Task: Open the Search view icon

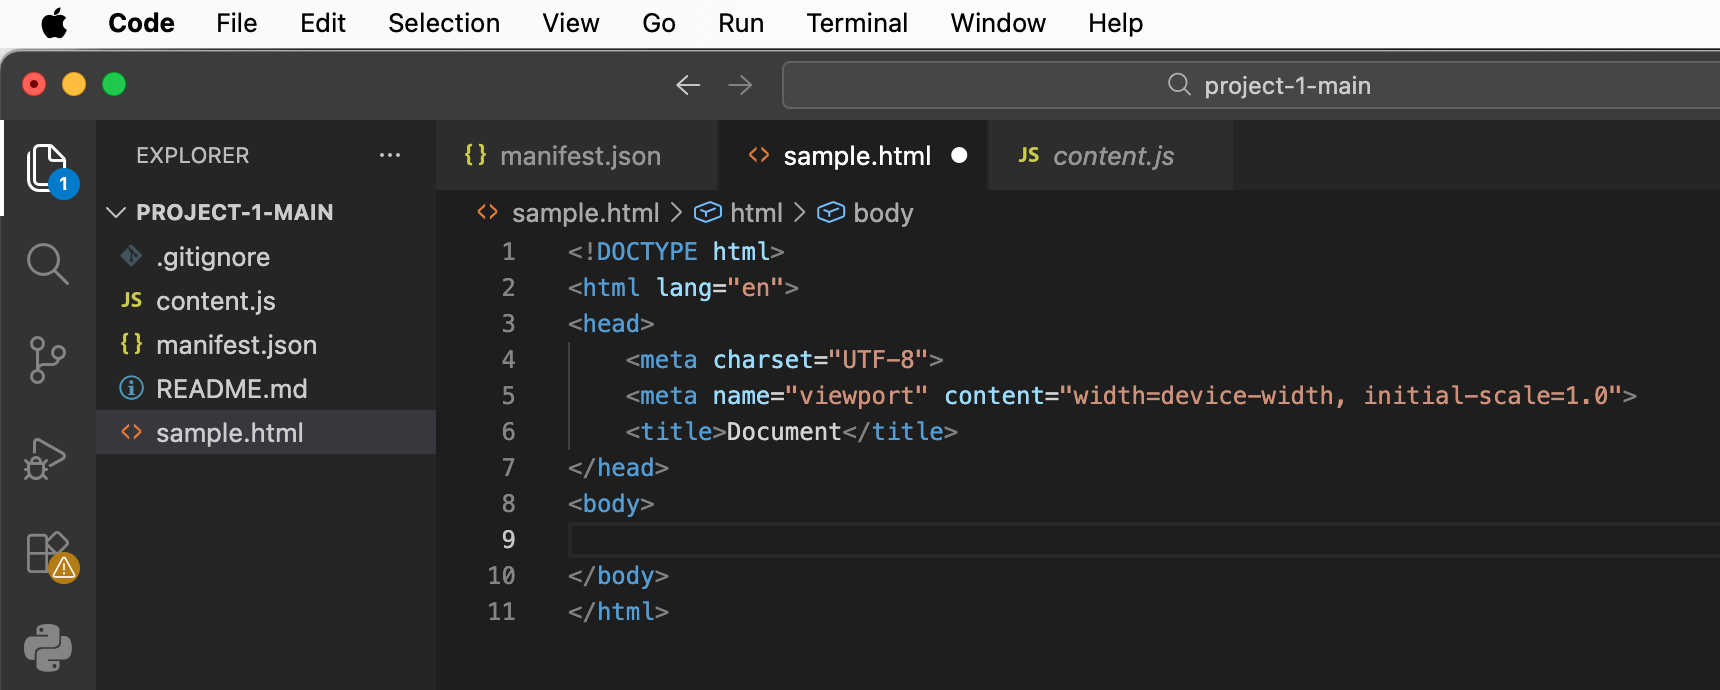Action: coord(47,264)
